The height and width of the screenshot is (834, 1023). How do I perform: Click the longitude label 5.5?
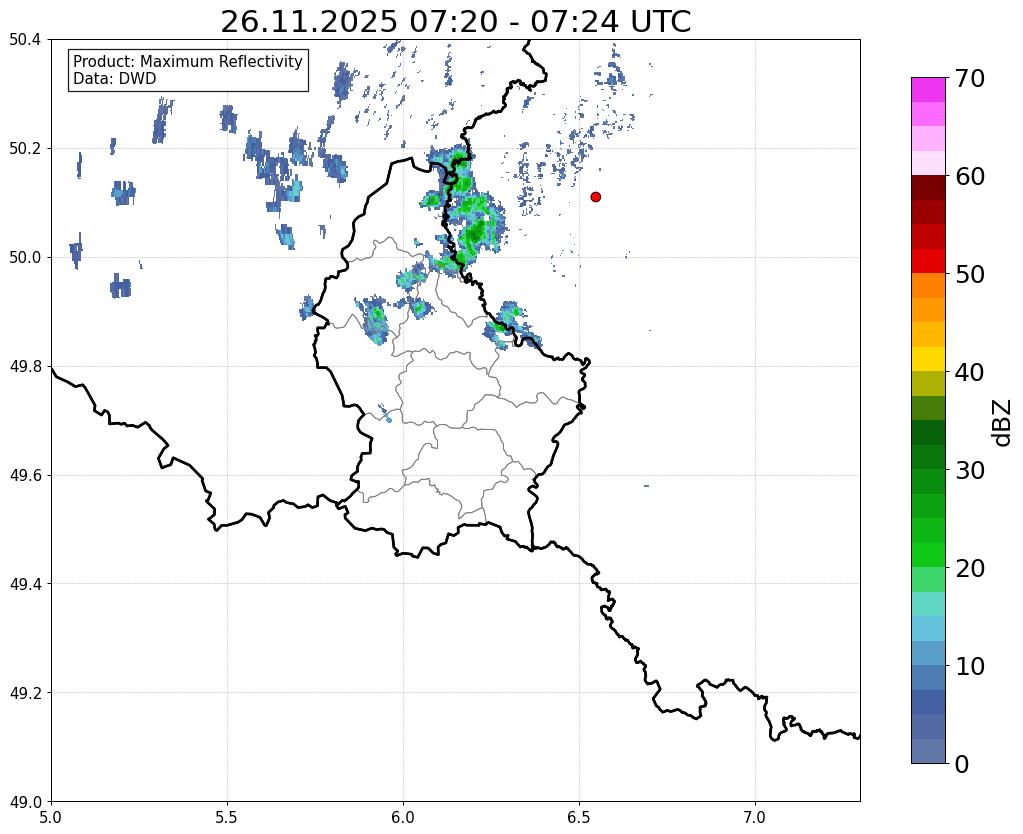(x=227, y=818)
